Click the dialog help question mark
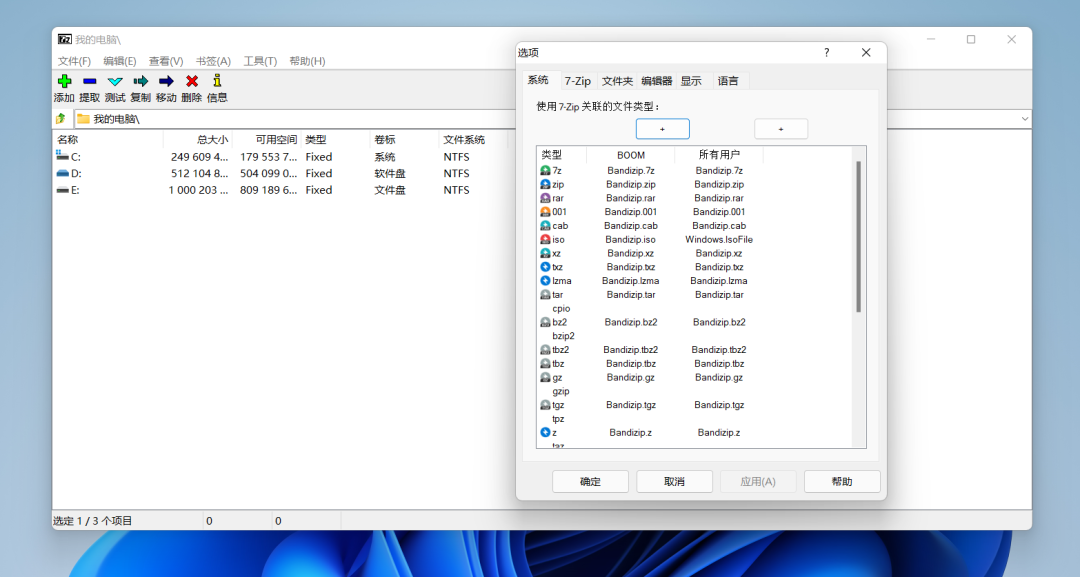1080x577 pixels. click(x=827, y=52)
